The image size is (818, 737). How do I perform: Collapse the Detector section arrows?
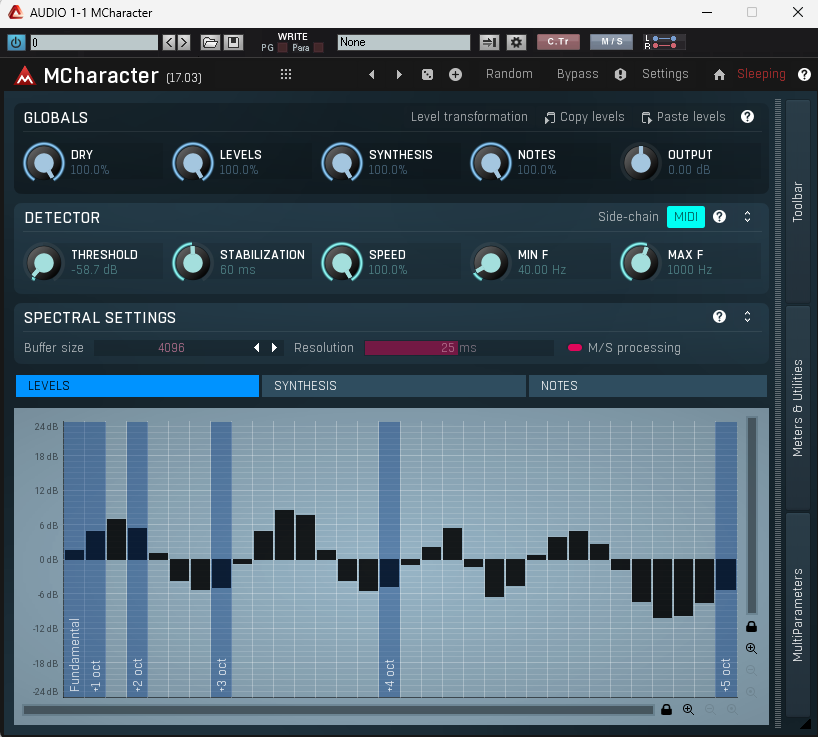coord(747,216)
